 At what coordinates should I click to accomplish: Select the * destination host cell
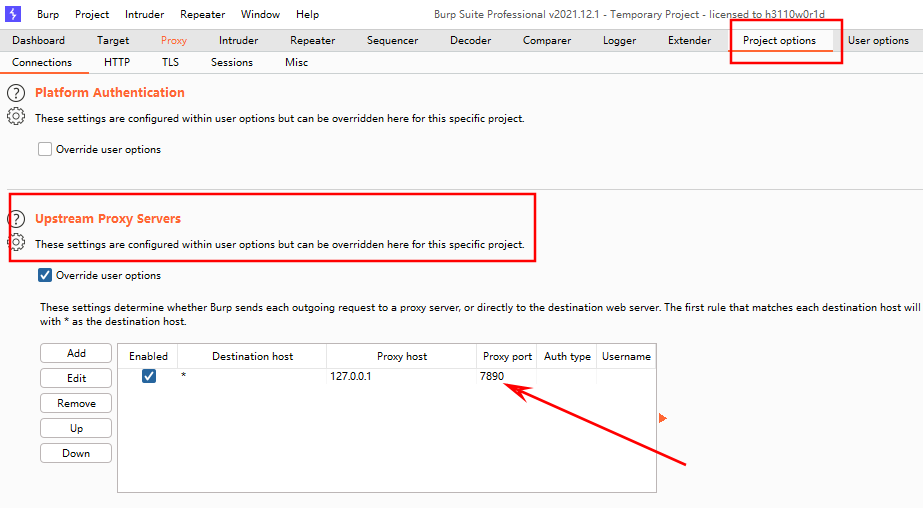tap(253, 376)
